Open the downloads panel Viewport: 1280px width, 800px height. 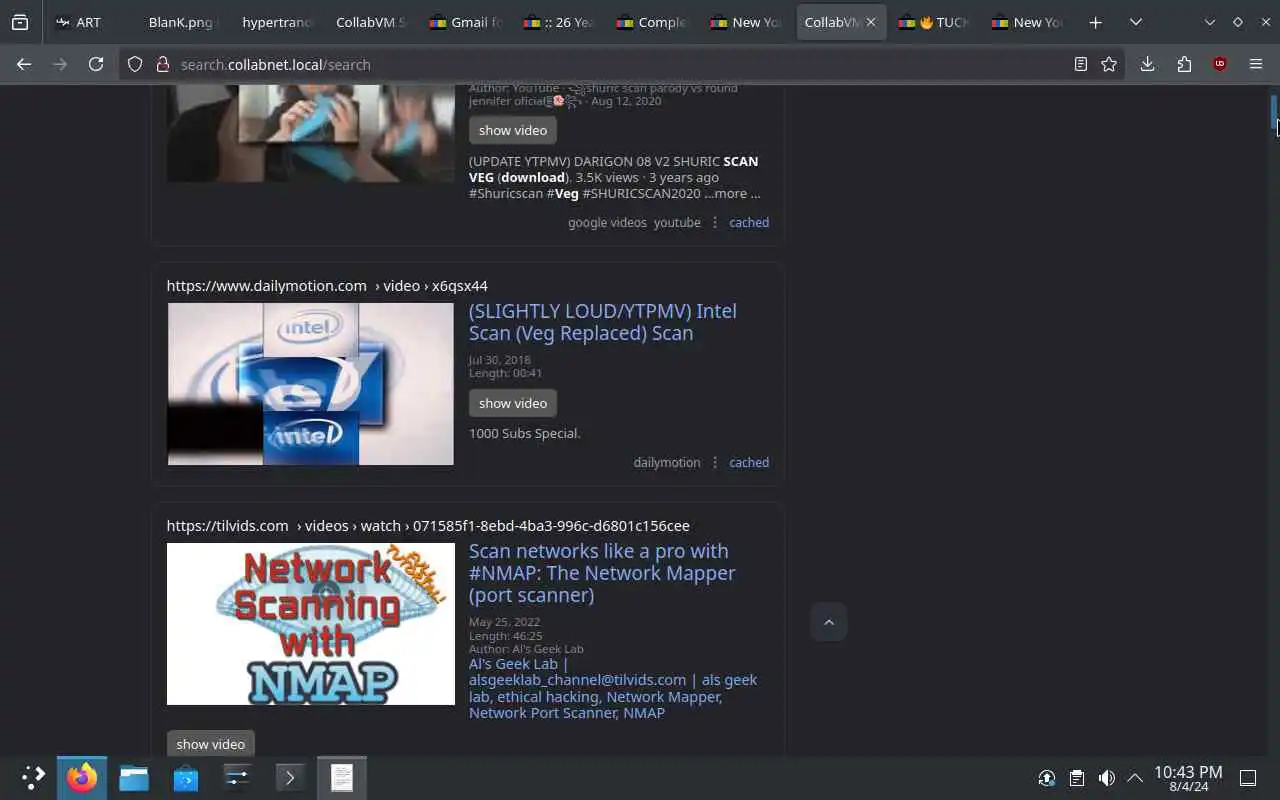click(1147, 64)
